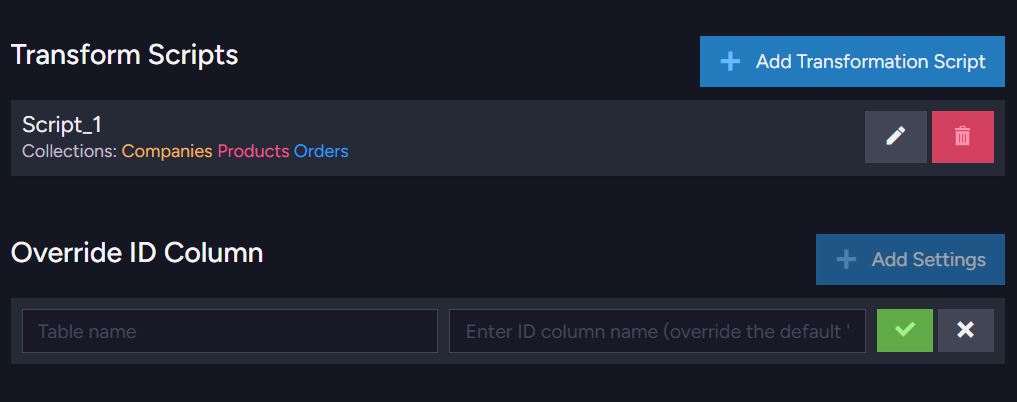Click the Script_1 script name
1017x402 pixels.
(x=62, y=124)
